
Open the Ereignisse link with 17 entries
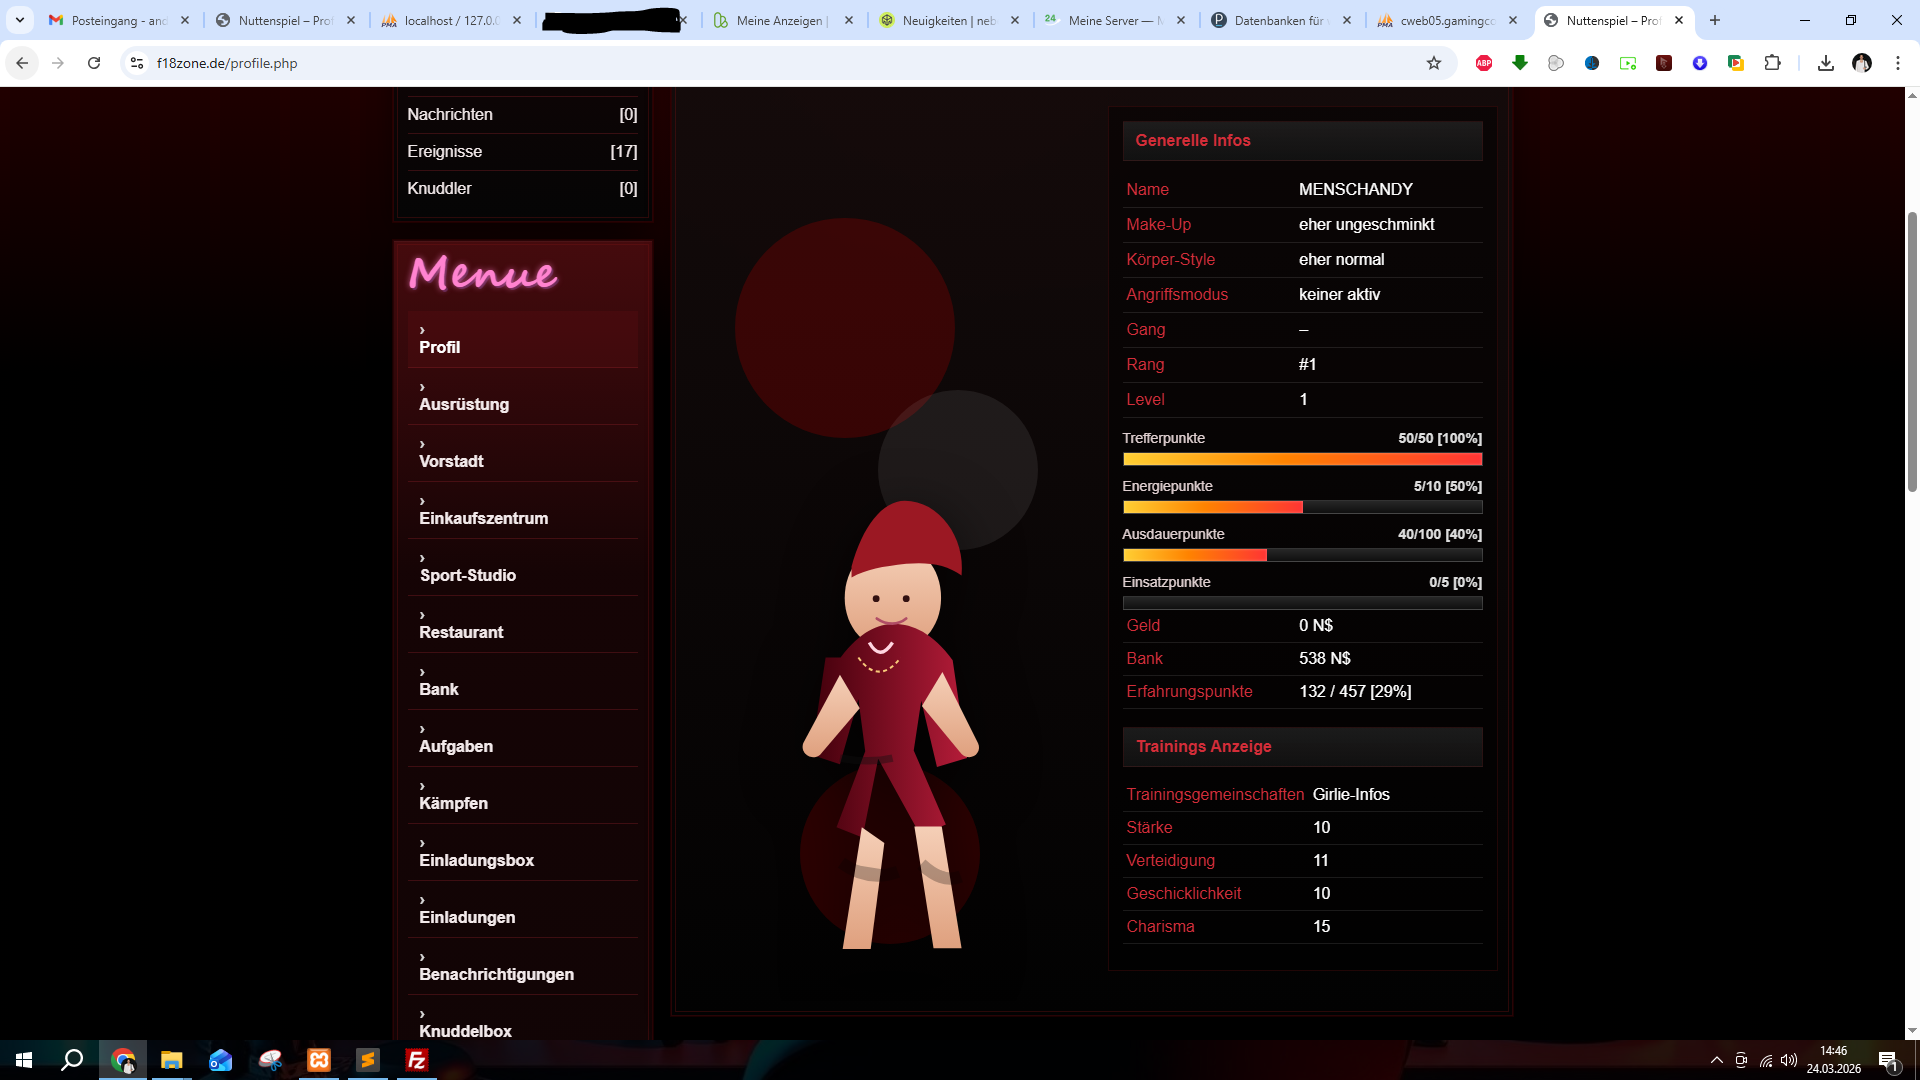pyautogui.click(x=445, y=151)
